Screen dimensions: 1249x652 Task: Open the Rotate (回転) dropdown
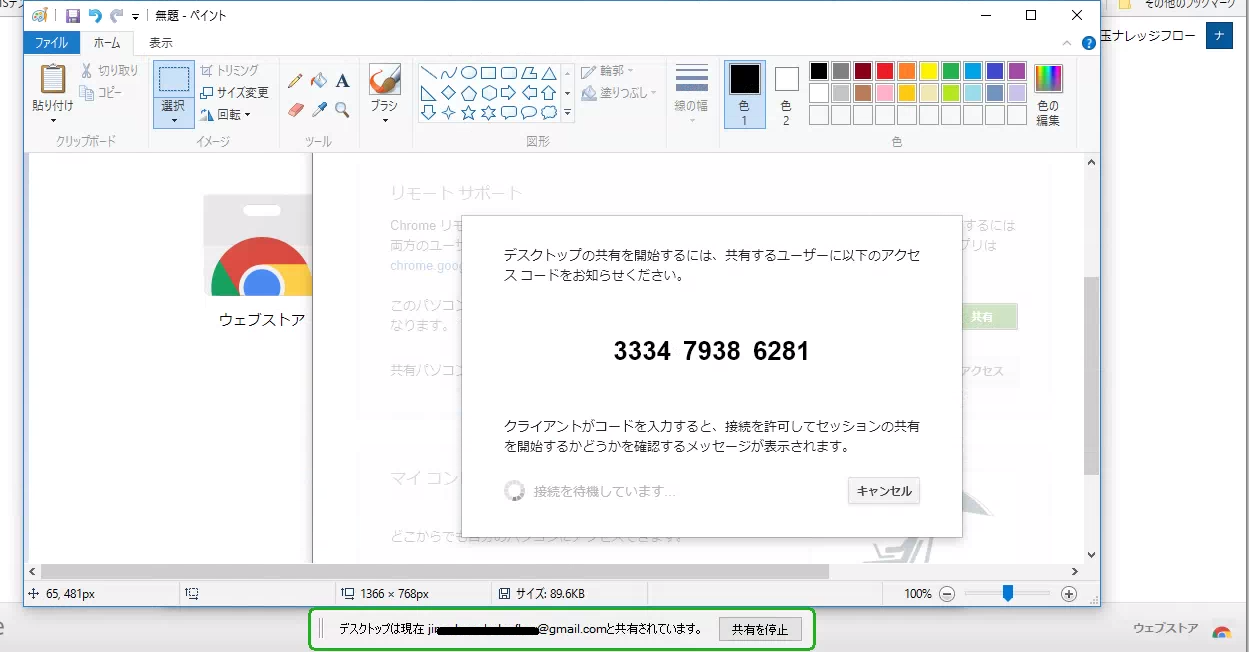pos(225,114)
